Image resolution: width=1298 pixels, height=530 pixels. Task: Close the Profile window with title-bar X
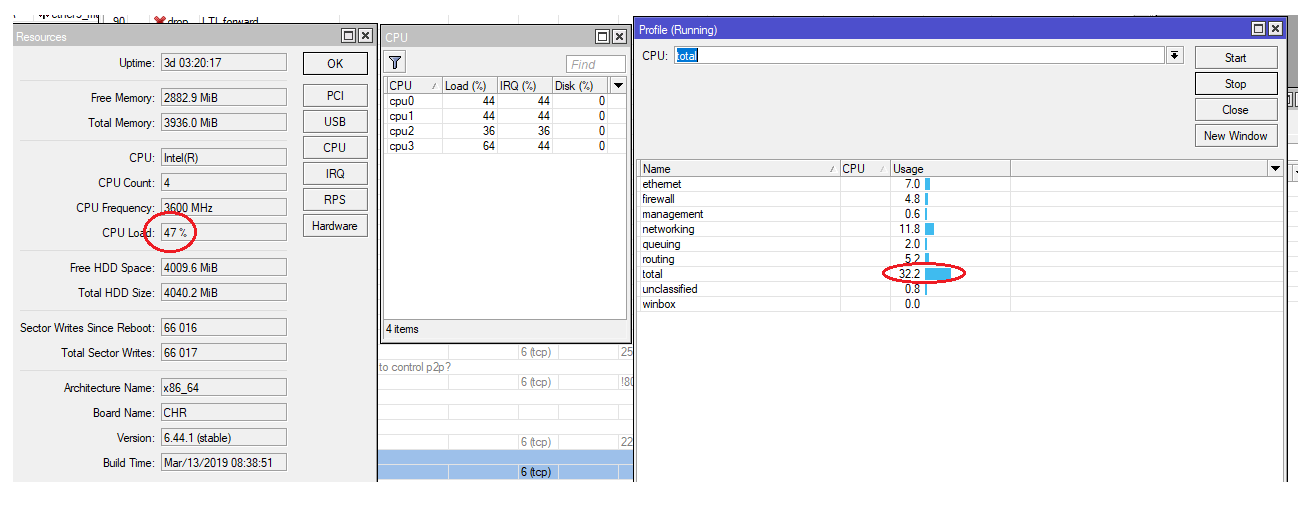1276,30
